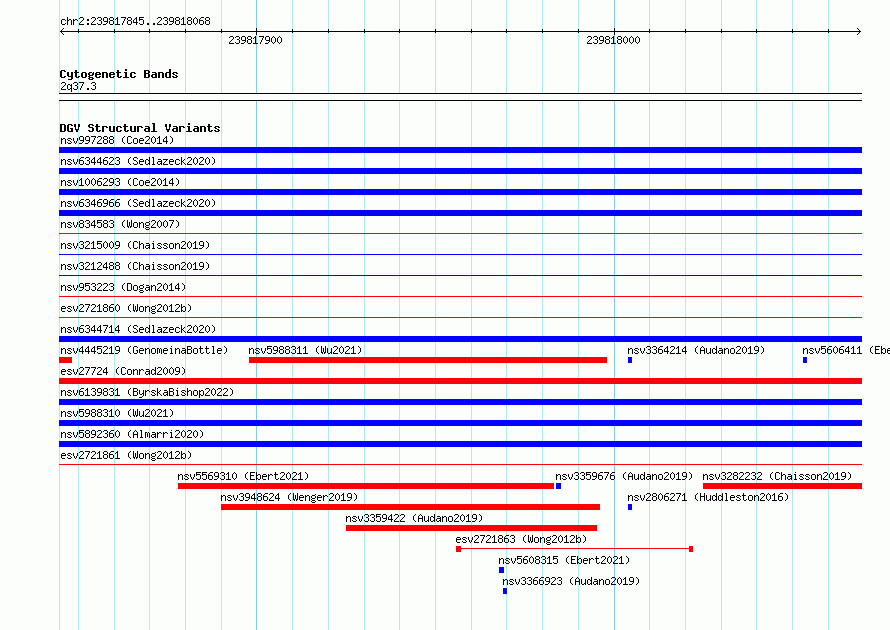Select nsv3359676 (Audano2019) label
Screen dimensions: 890x630
[x=624, y=476]
